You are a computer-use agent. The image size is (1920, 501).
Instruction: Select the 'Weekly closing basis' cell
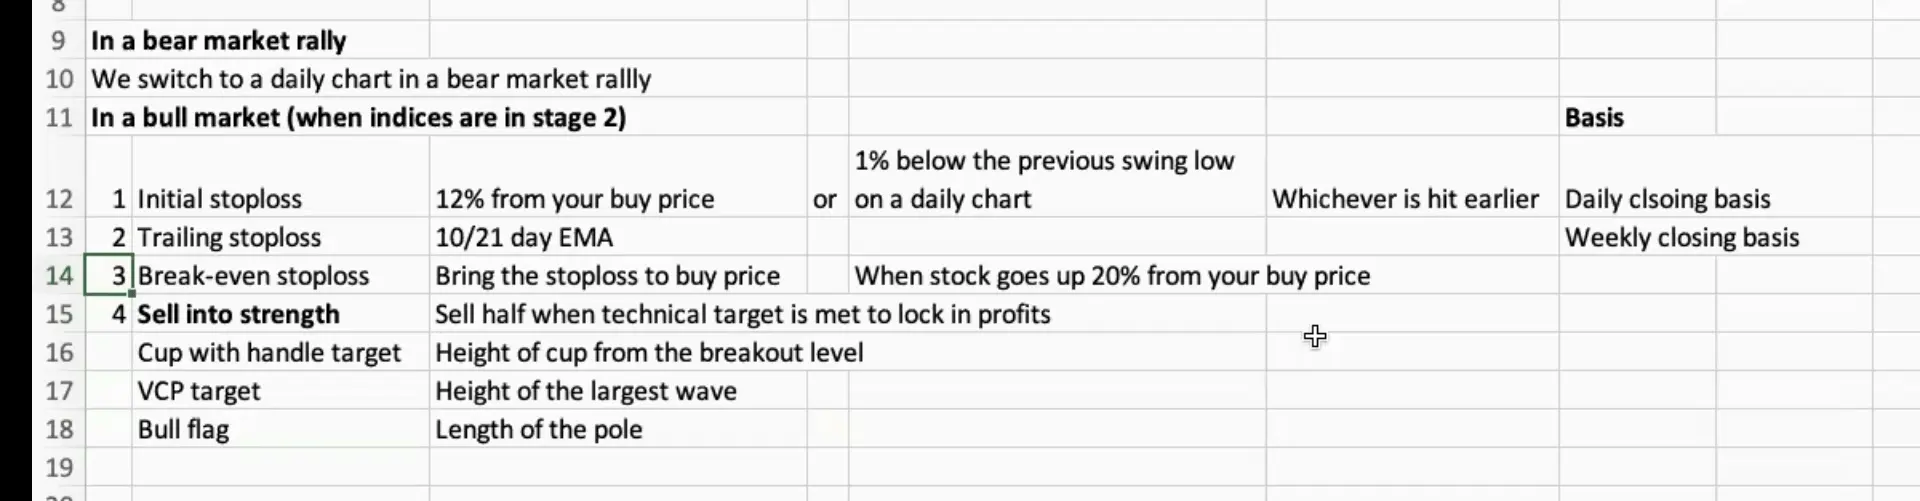[1714, 238]
